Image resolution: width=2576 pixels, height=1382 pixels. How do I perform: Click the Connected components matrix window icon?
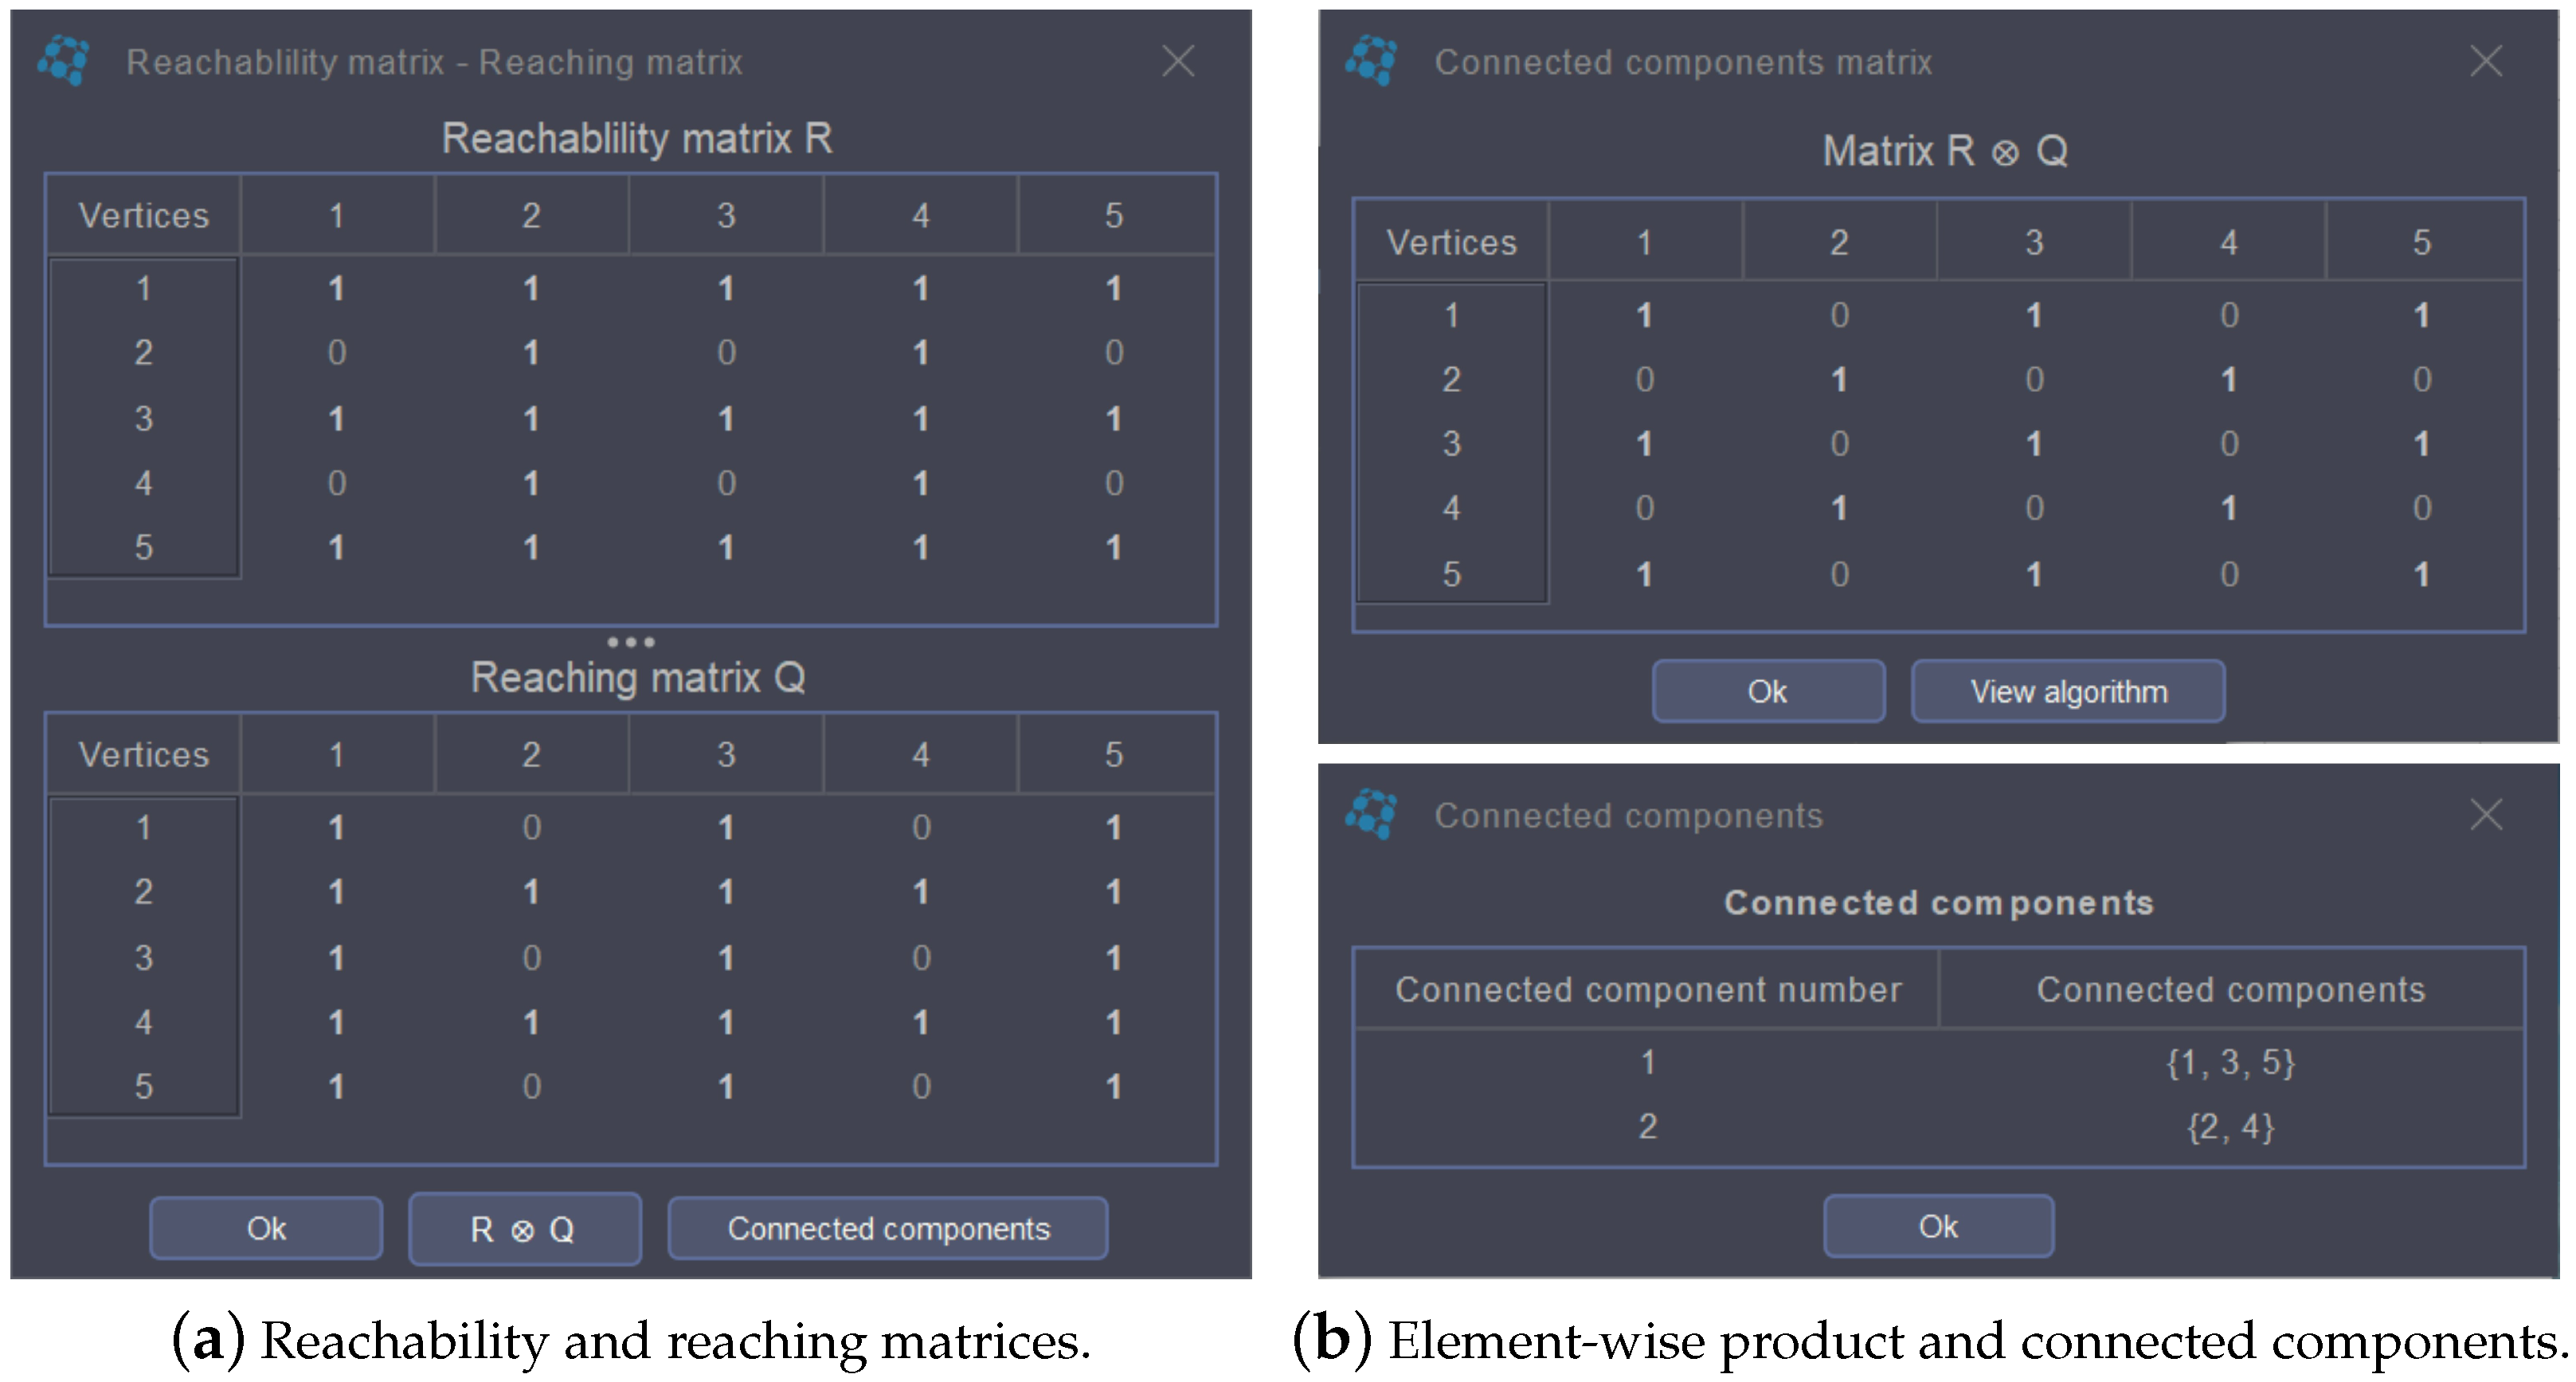1371,60
